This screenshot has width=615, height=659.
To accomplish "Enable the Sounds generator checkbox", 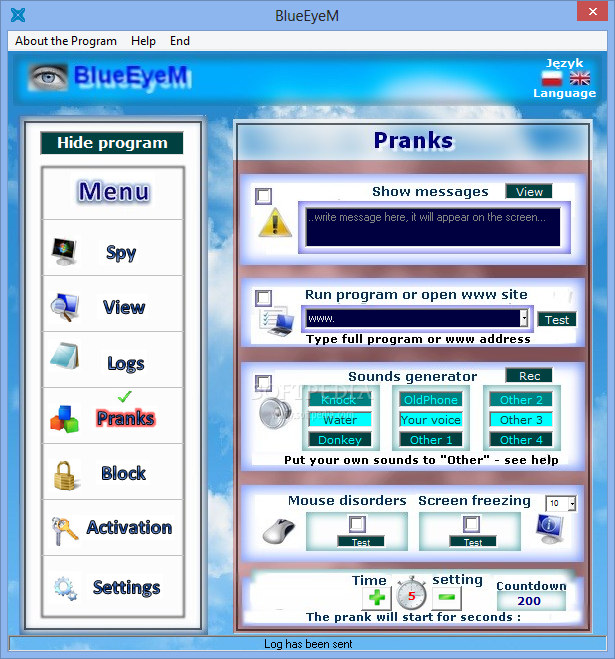I will click(x=264, y=383).
